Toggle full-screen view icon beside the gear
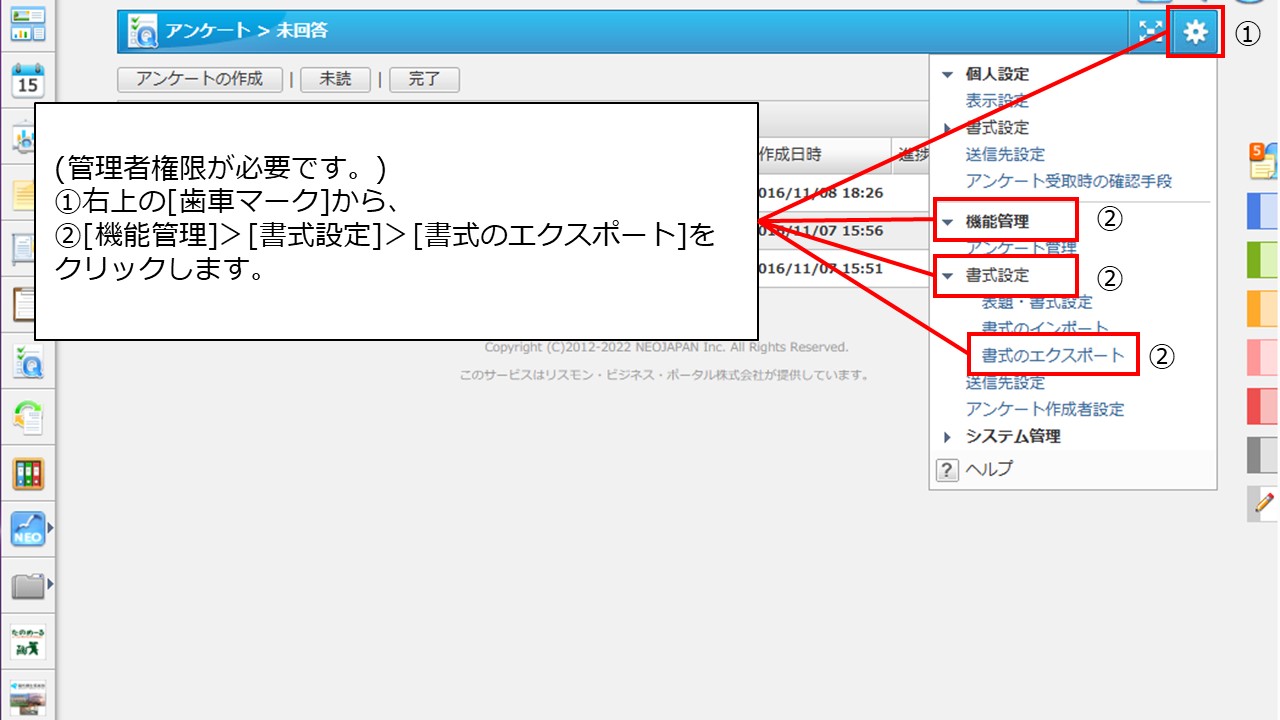Viewport: 1280px width, 720px height. pos(1150,32)
